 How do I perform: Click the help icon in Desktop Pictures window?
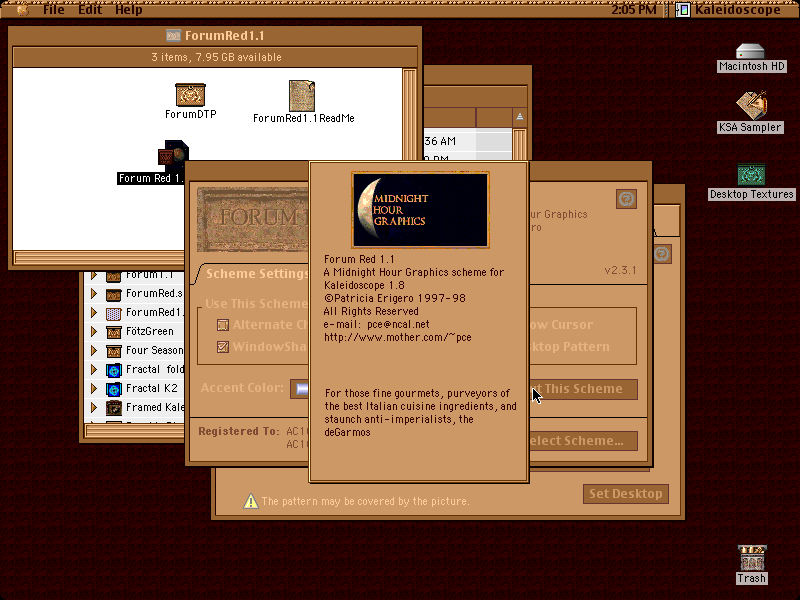click(x=662, y=254)
